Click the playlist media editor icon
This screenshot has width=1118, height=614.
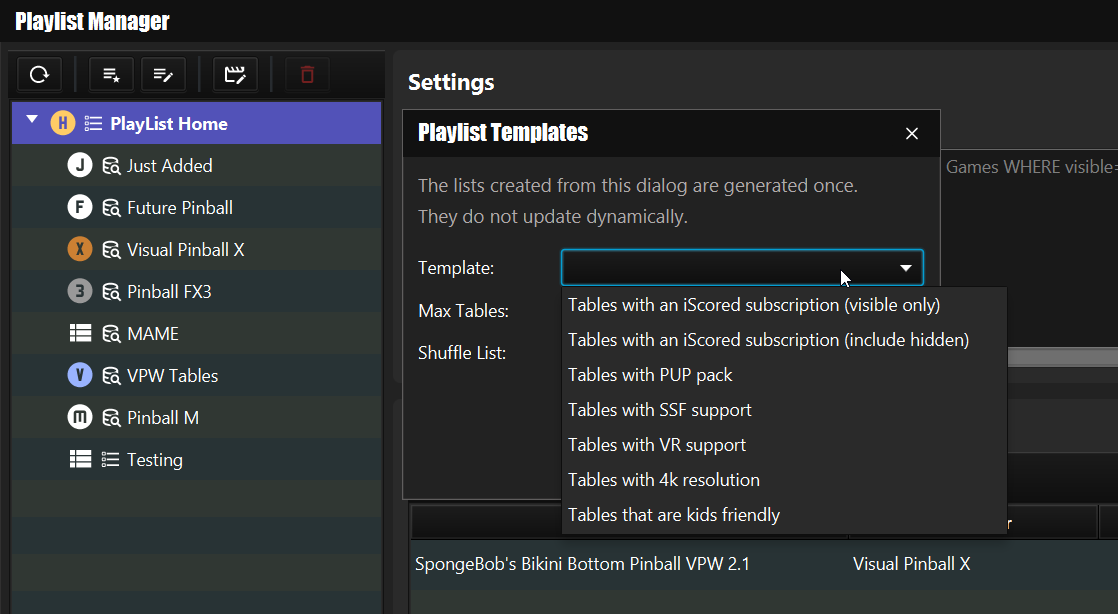coord(235,74)
